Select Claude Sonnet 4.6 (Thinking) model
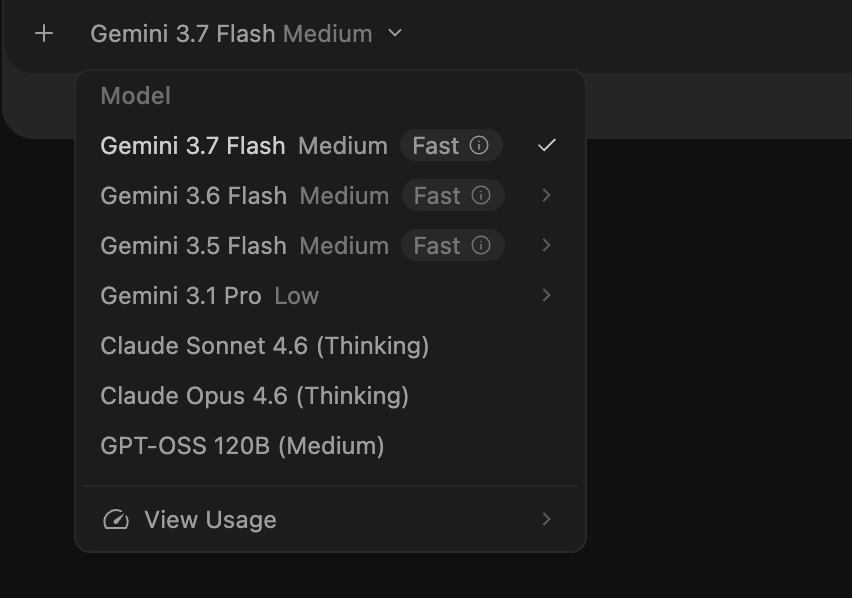The width and height of the screenshot is (852, 598). click(330, 345)
